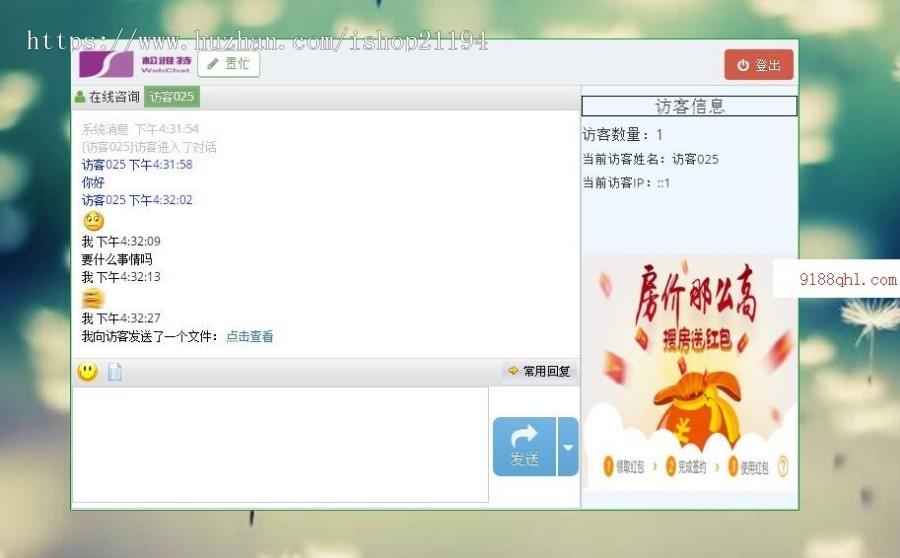The width and height of the screenshot is (900, 558).
Task: Click the question mark icon in ad
Action: (783, 466)
